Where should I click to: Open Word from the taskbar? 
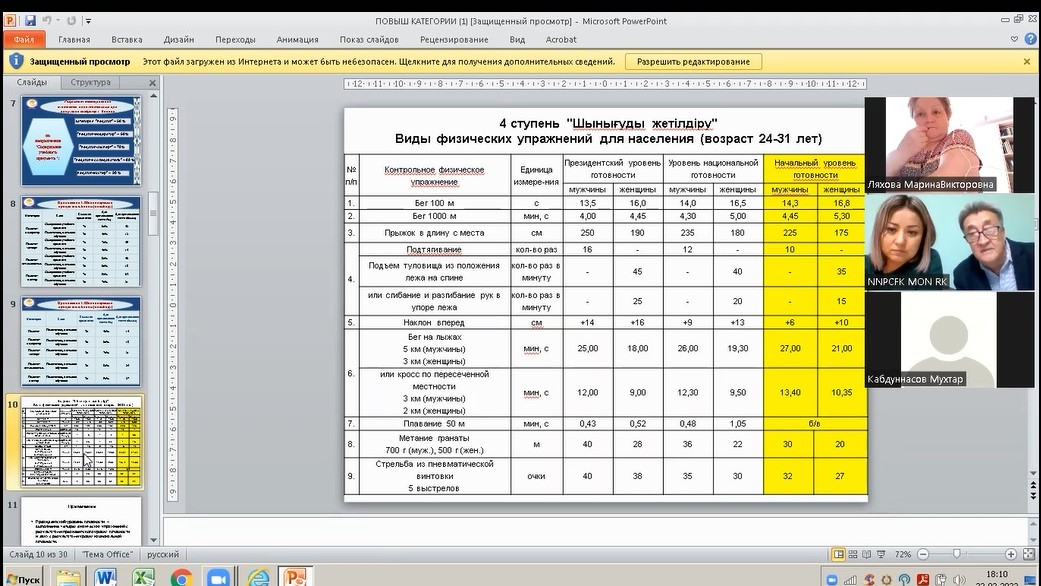(105, 577)
